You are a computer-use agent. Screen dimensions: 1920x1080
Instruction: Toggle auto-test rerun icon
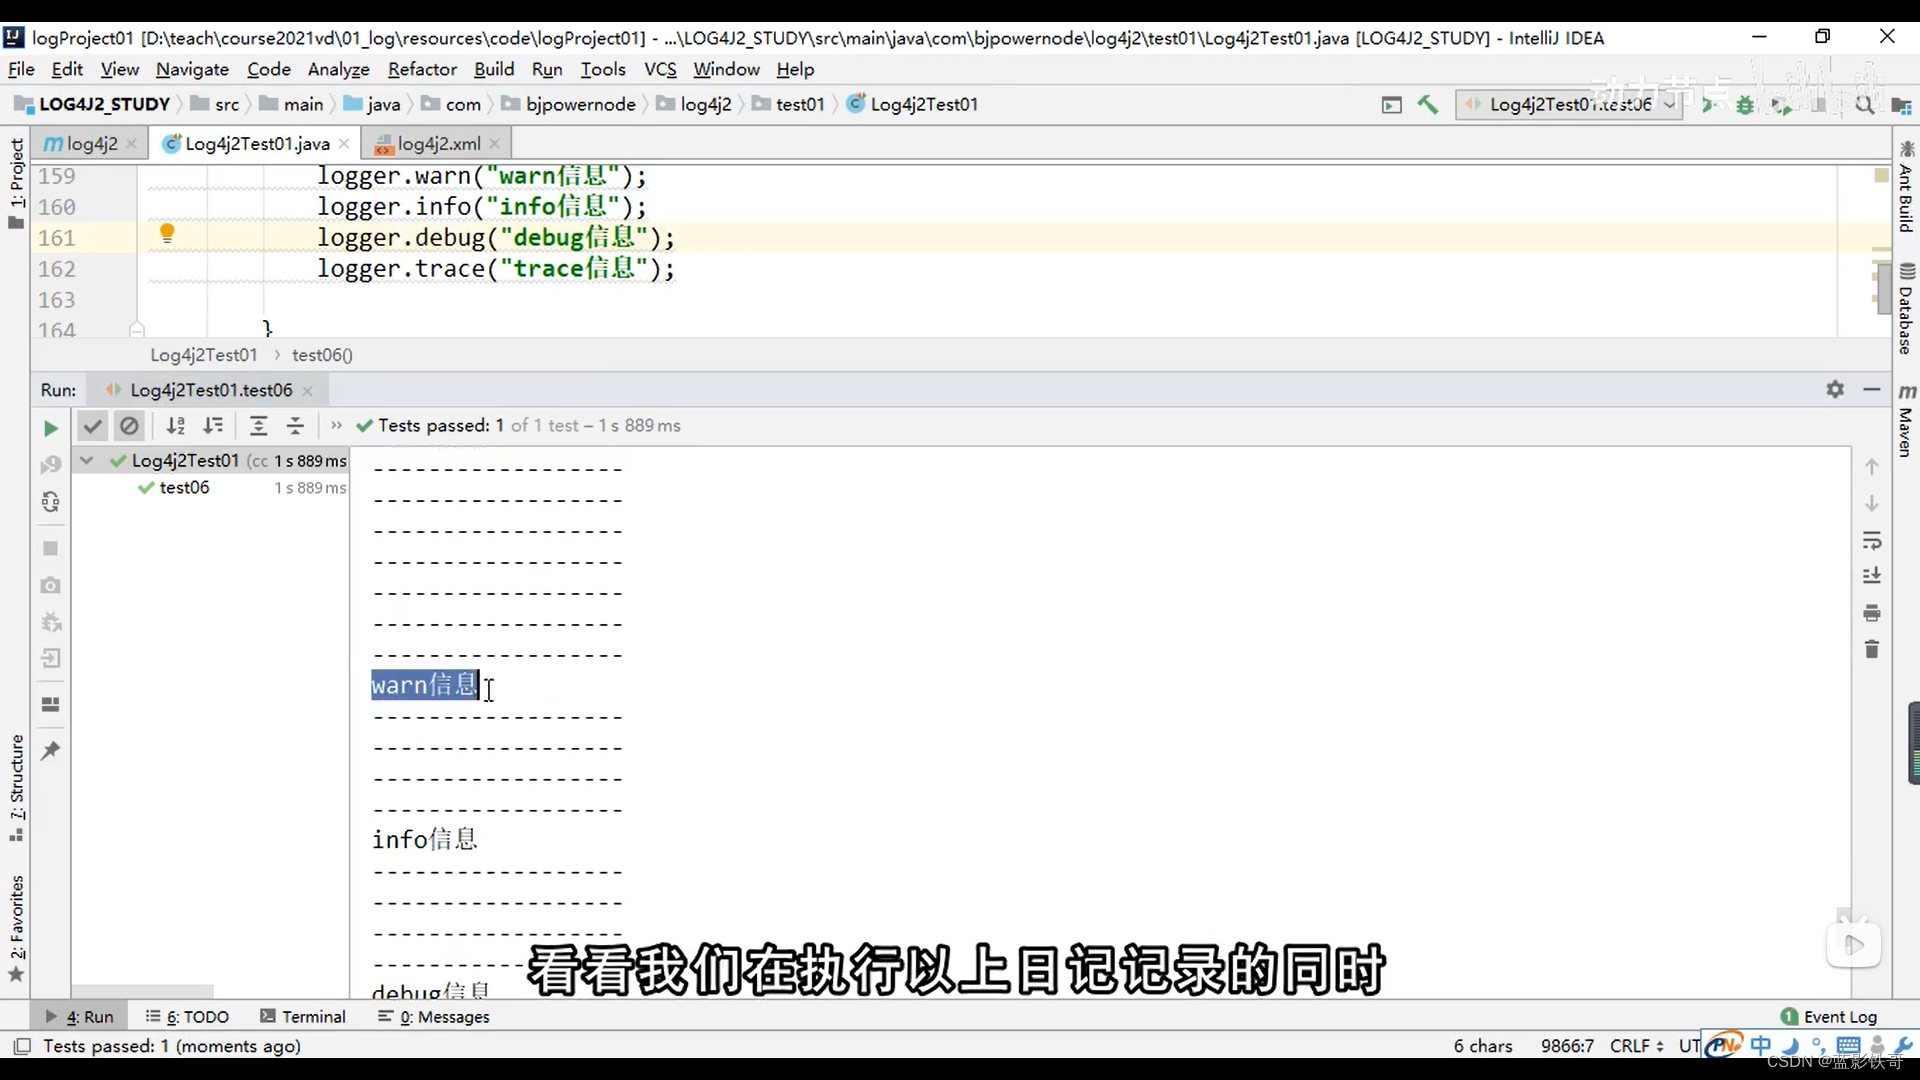click(51, 502)
